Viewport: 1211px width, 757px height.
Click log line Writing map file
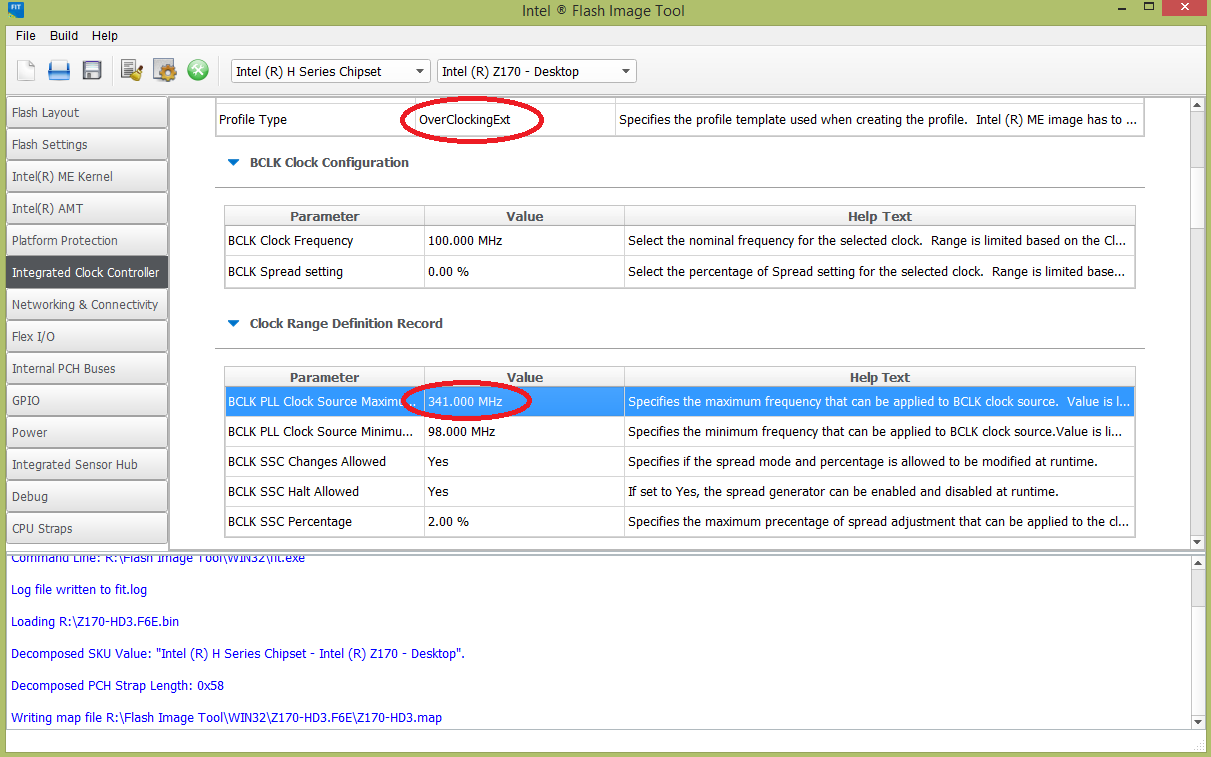point(226,718)
